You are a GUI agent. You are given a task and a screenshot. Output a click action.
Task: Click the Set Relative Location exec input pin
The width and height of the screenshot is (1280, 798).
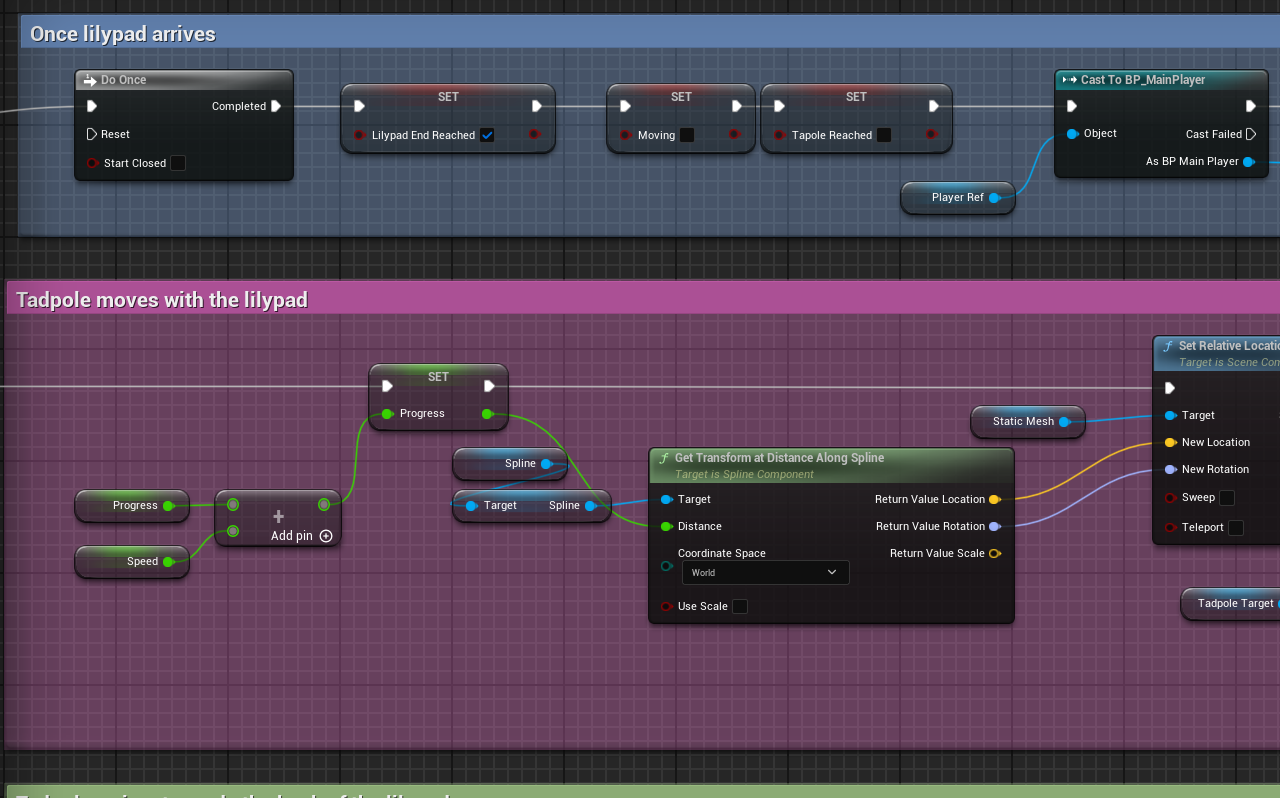[x=1170, y=388]
